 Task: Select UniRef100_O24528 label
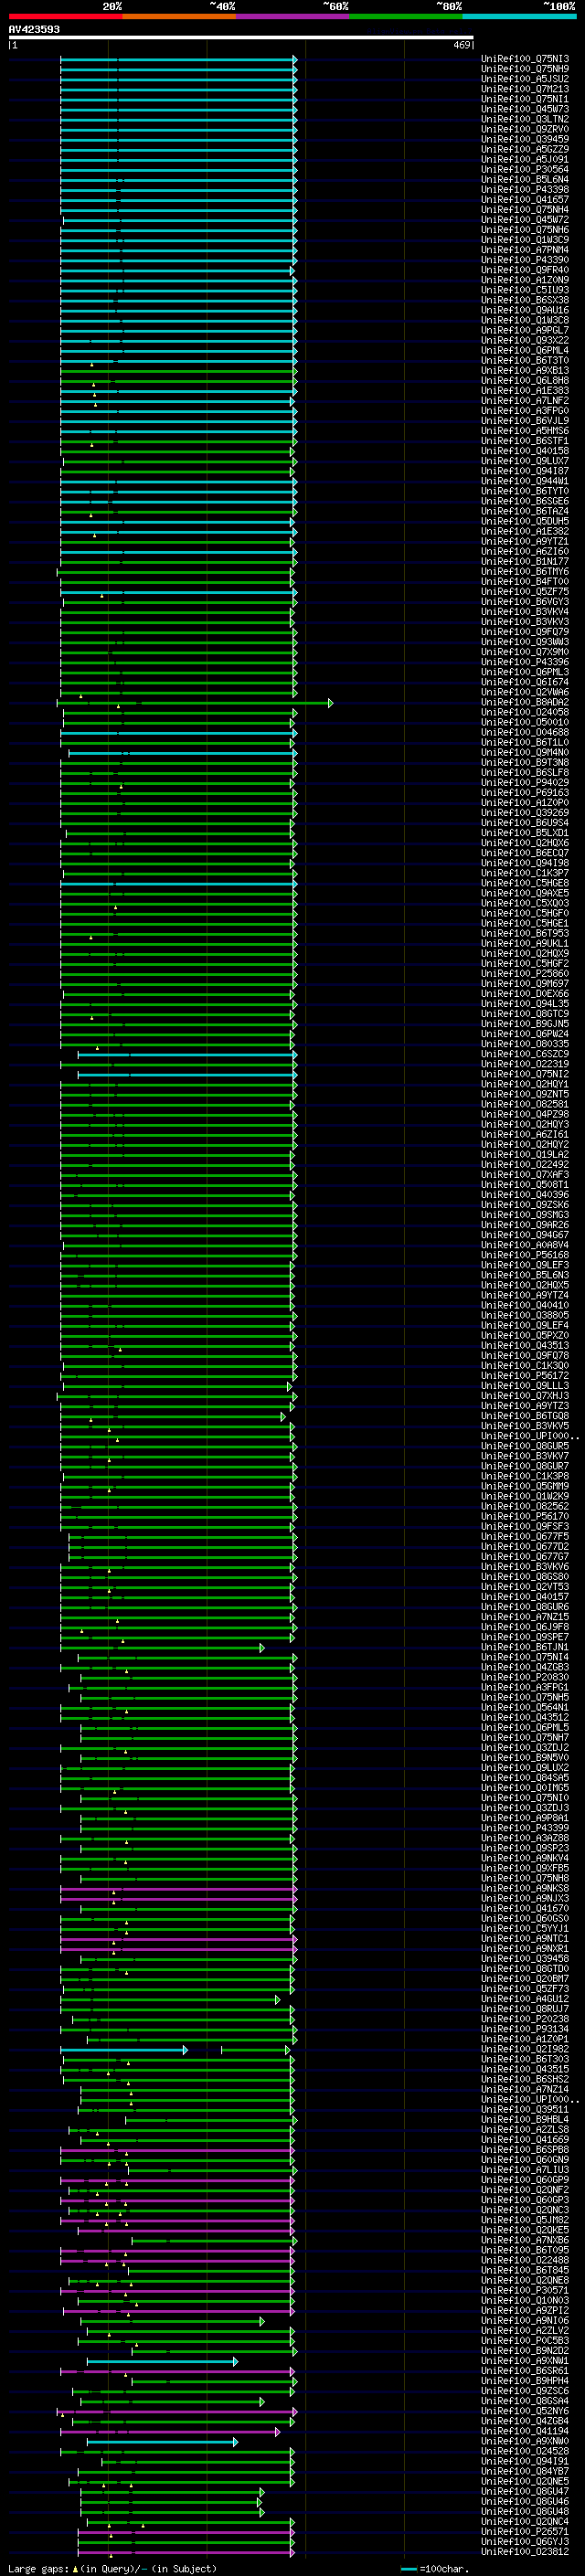click(x=525, y=2451)
